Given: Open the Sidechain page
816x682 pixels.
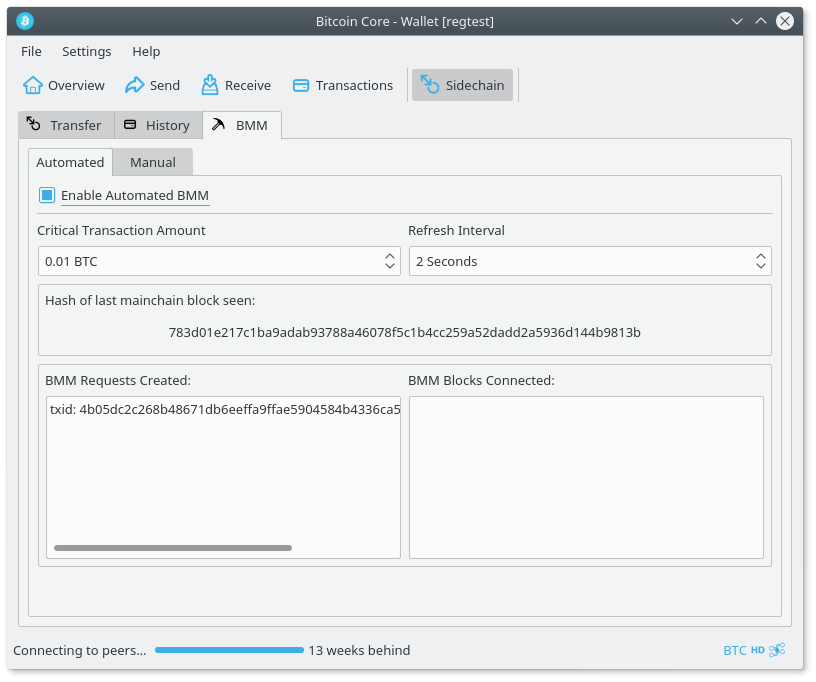Looking at the screenshot, I should tap(462, 85).
